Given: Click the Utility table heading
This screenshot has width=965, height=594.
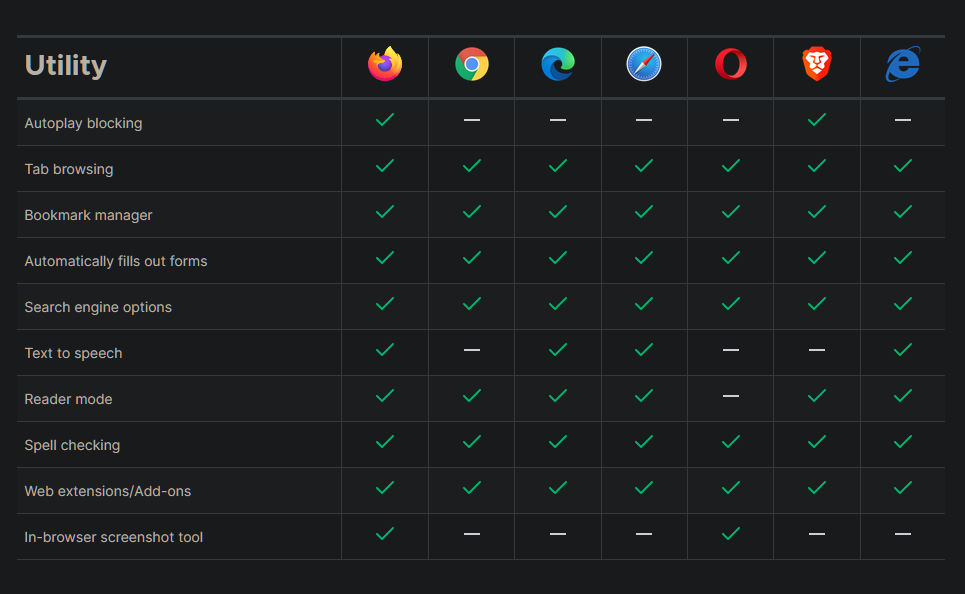Looking at the screenshot, I should (x=66, y=65).
